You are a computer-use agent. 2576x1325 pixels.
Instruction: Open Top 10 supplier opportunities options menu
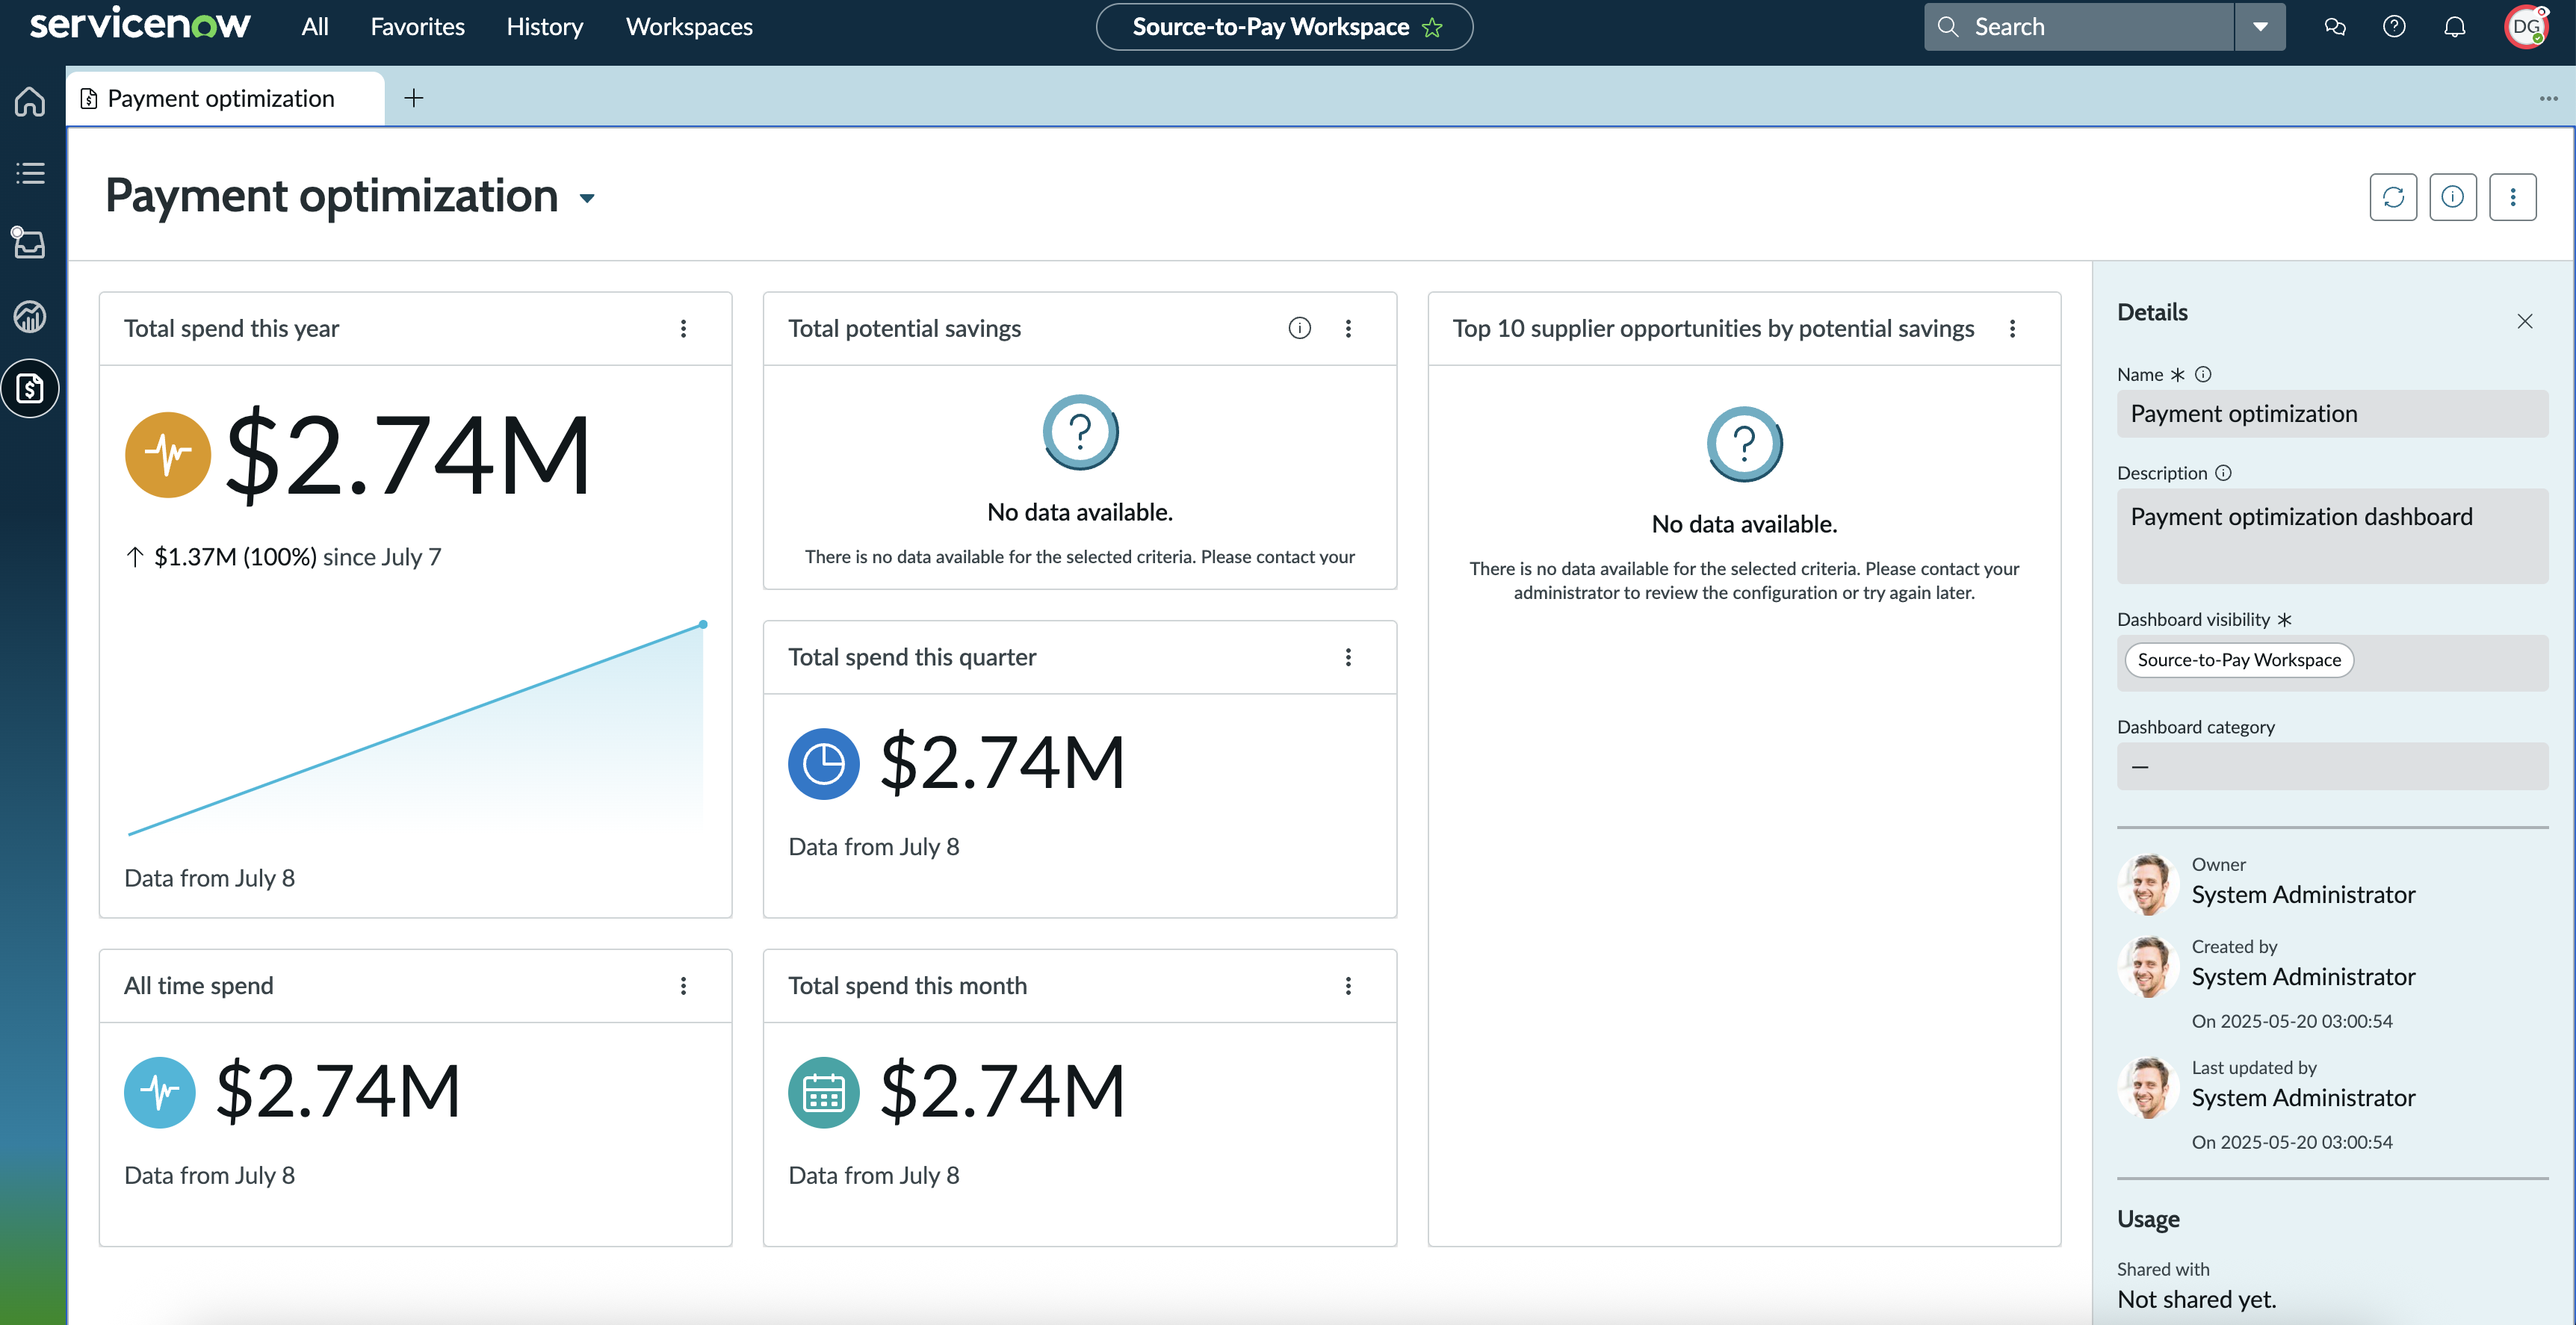2012,329
